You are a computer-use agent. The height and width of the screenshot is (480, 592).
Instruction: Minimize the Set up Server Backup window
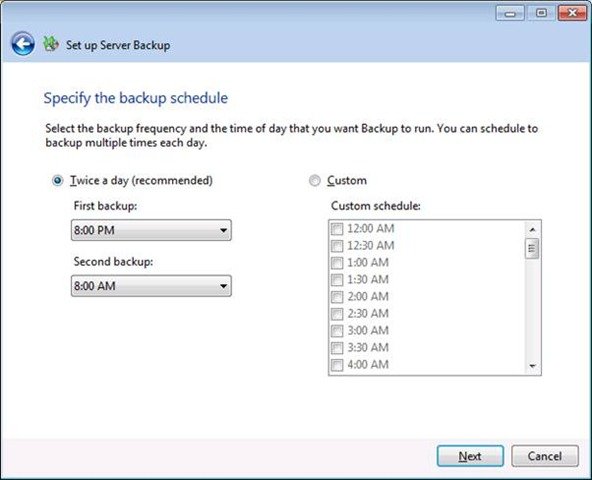(510, 14)
